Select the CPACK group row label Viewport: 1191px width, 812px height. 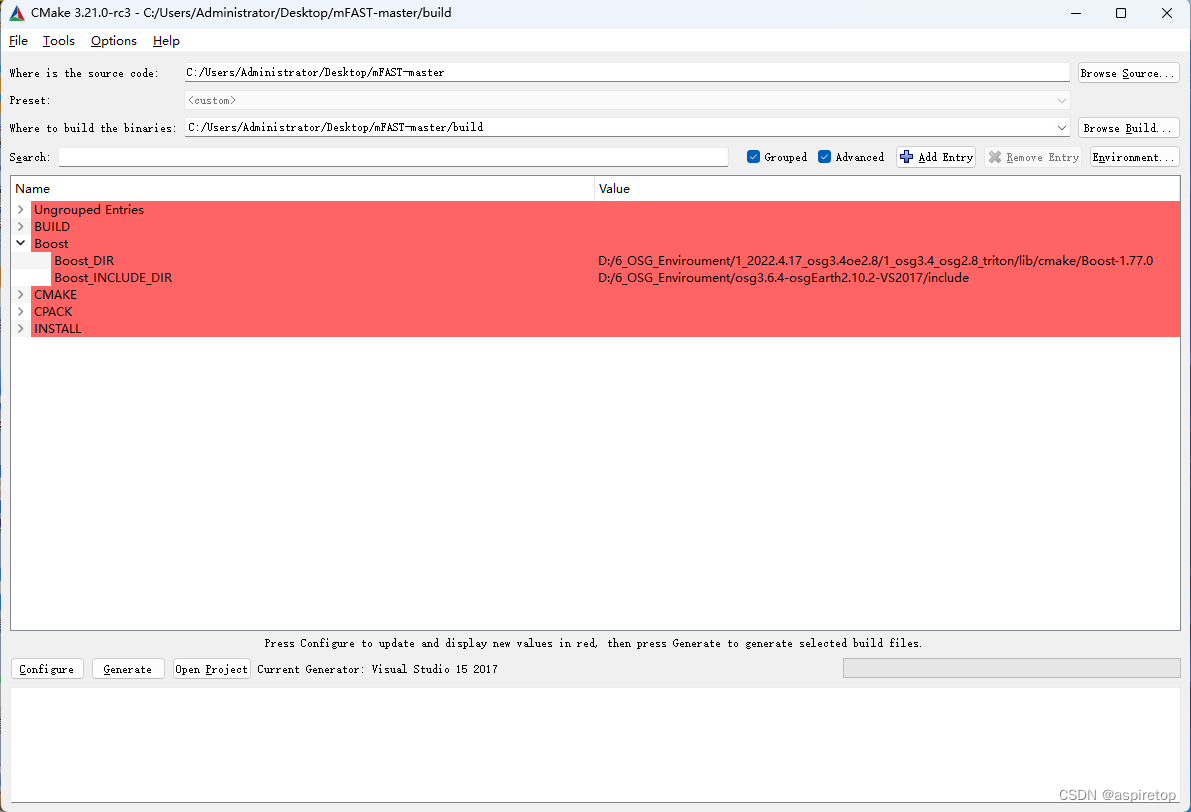(x=53, y=311)
